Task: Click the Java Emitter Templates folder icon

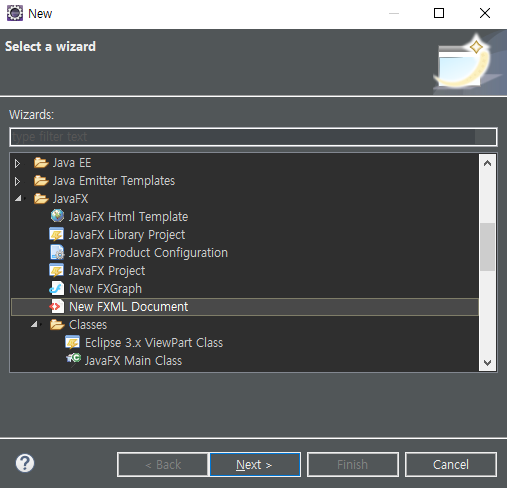Action: coord(41,181)
